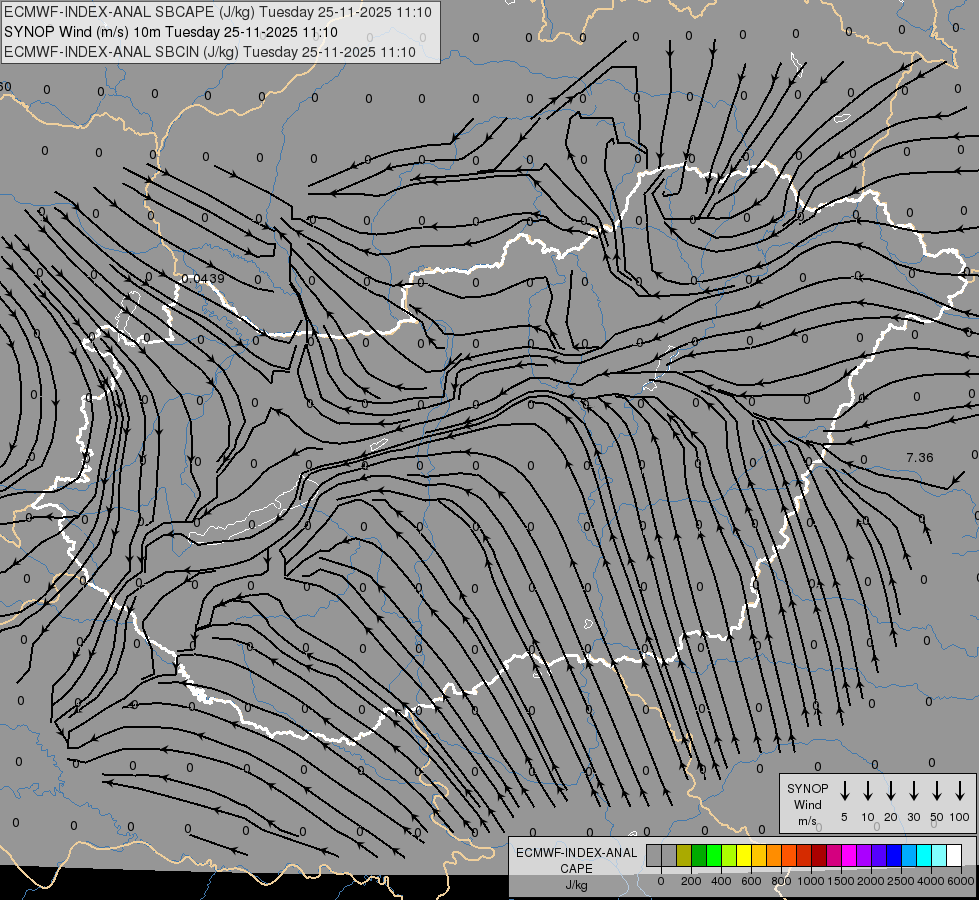Click the SYNOP Wind 10m title line
The height and width of the screenshot is (900, 979).
pos(178,32)
